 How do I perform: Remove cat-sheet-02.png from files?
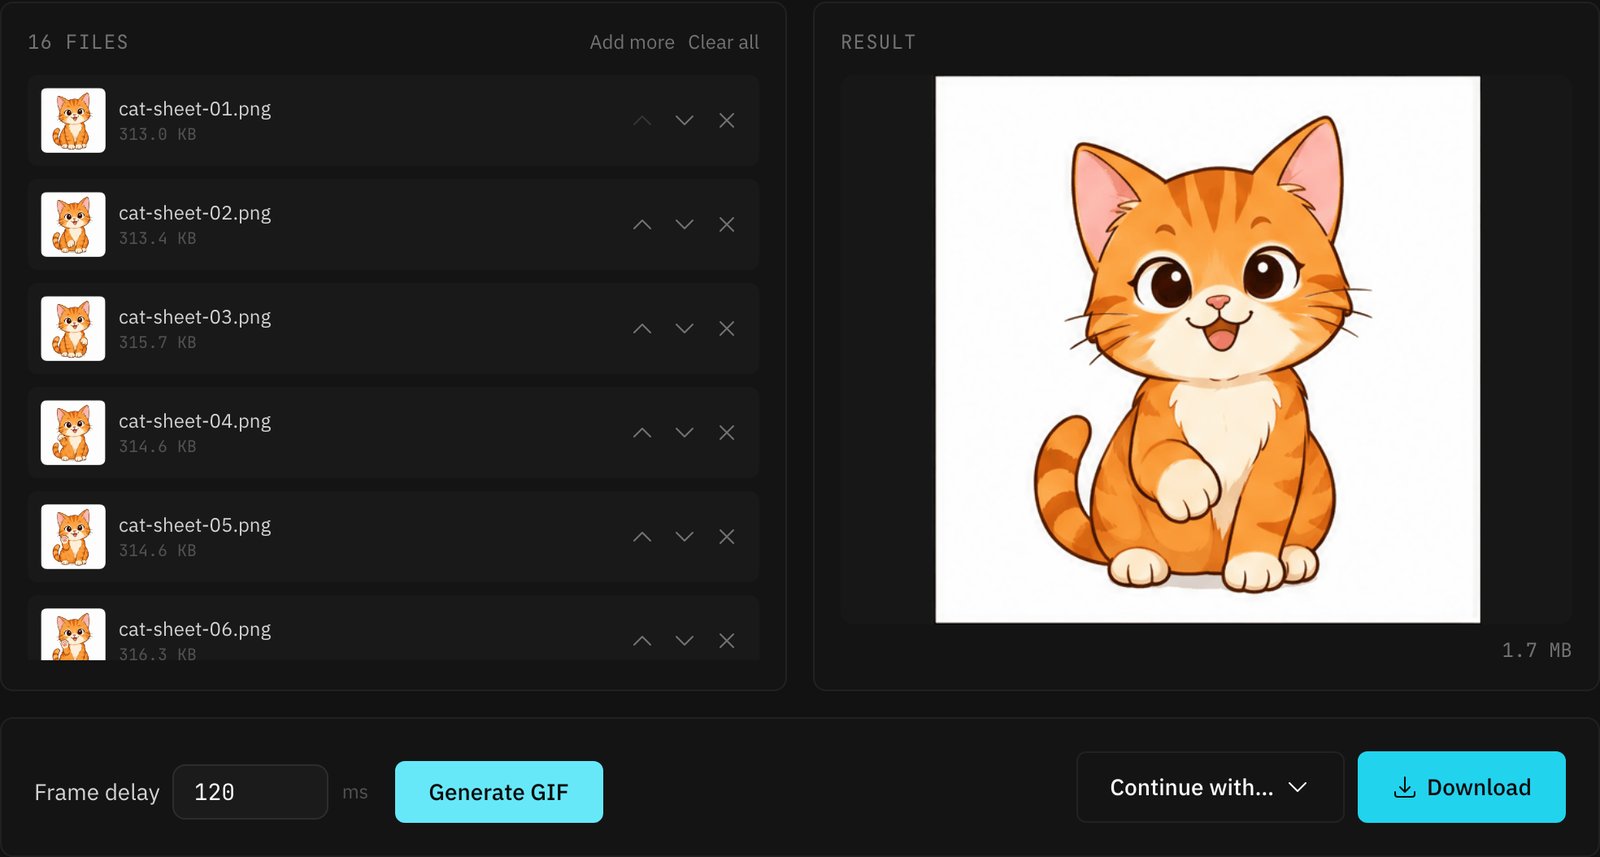pyautogui.click(x=727, y=224)
